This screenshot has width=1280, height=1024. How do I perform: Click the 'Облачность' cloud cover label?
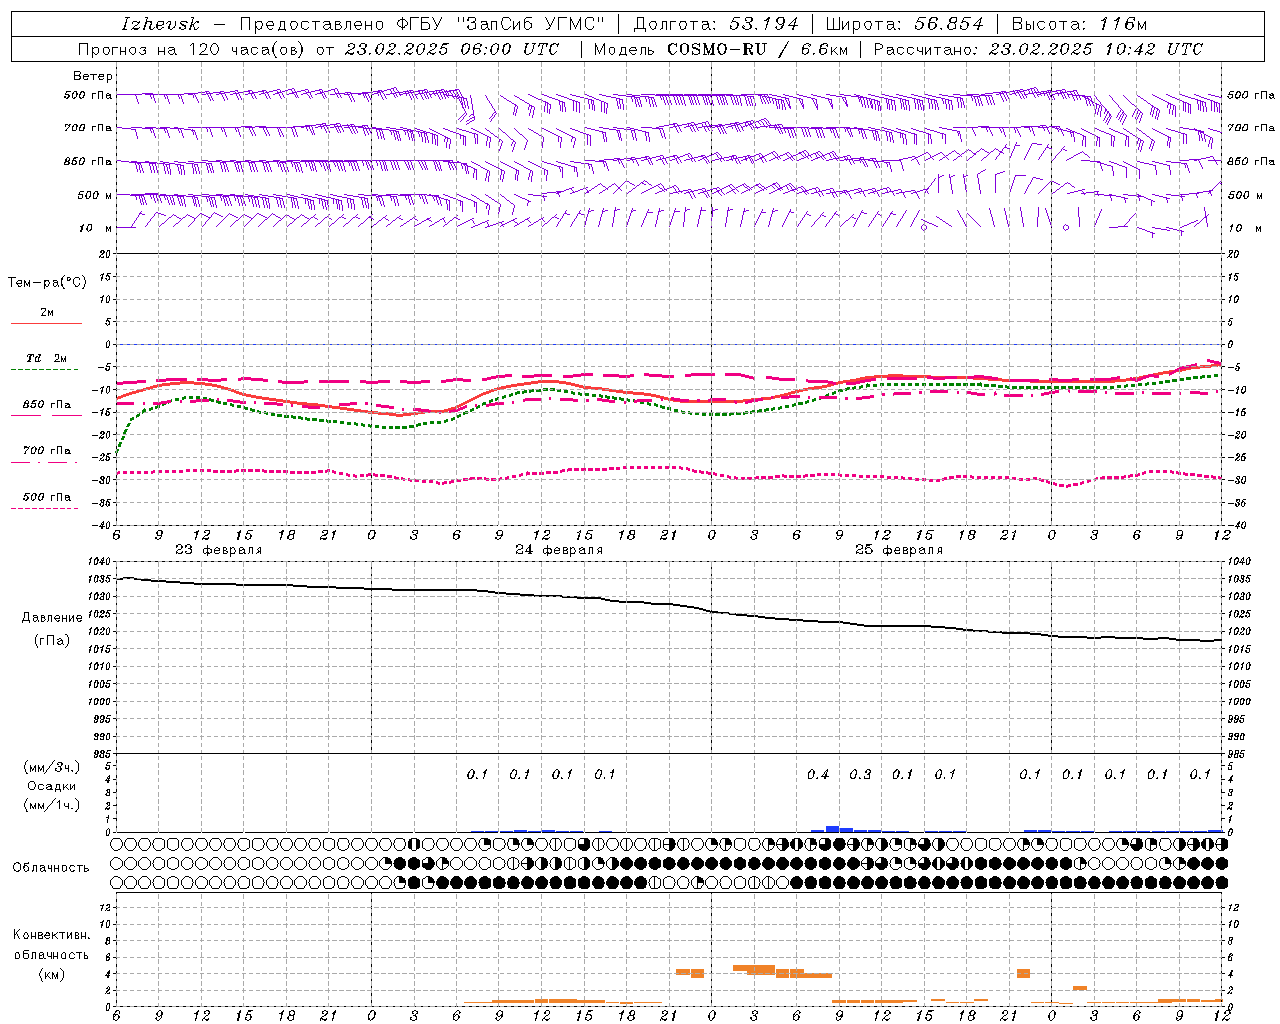point(51,868)
